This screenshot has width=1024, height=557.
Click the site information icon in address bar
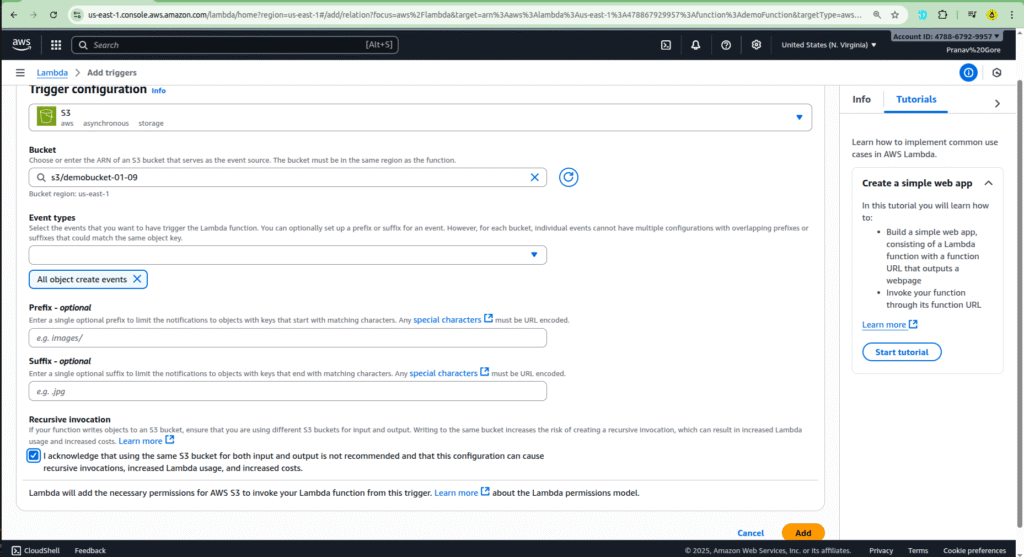(77, 14)
